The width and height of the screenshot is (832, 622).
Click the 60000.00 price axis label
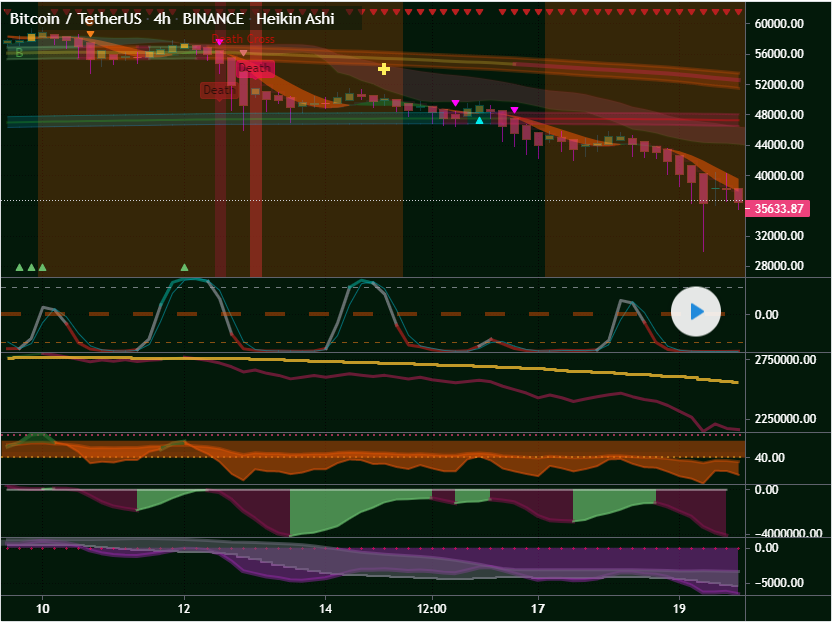pos(781,24)
